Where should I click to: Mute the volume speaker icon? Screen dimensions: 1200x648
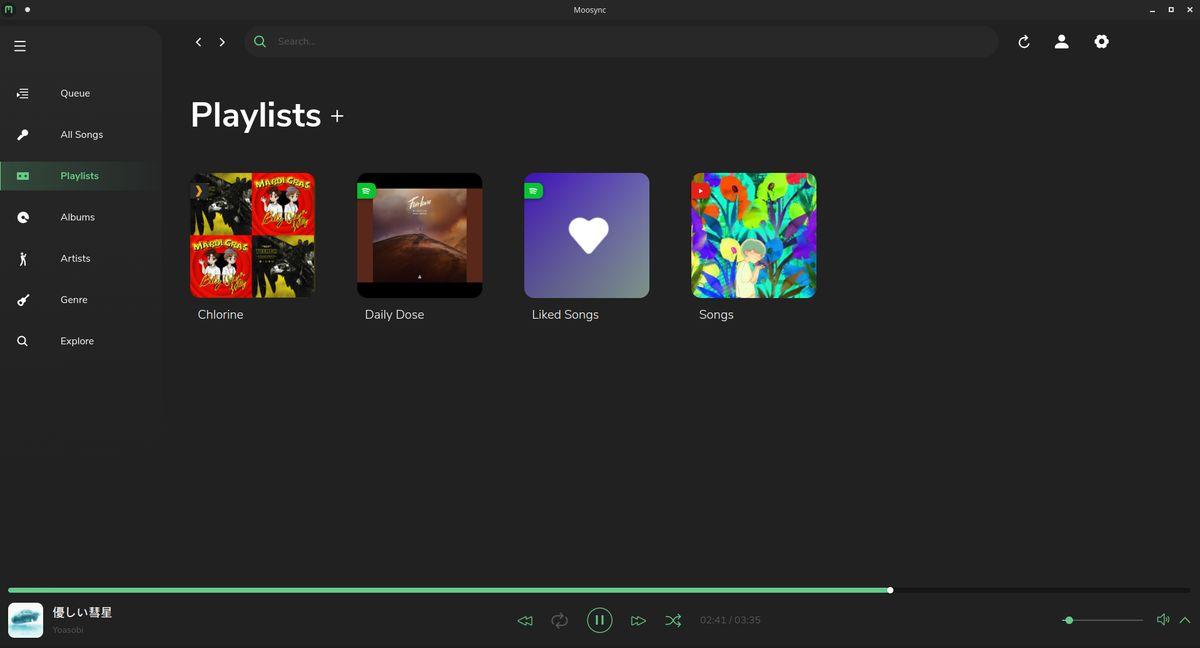[1163, 620]
